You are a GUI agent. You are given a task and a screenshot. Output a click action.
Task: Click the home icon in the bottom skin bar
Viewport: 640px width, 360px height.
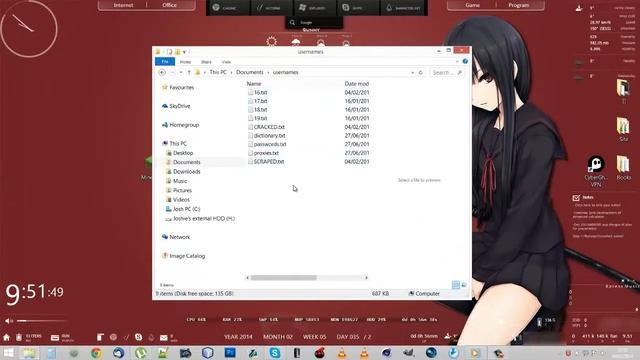6,337
